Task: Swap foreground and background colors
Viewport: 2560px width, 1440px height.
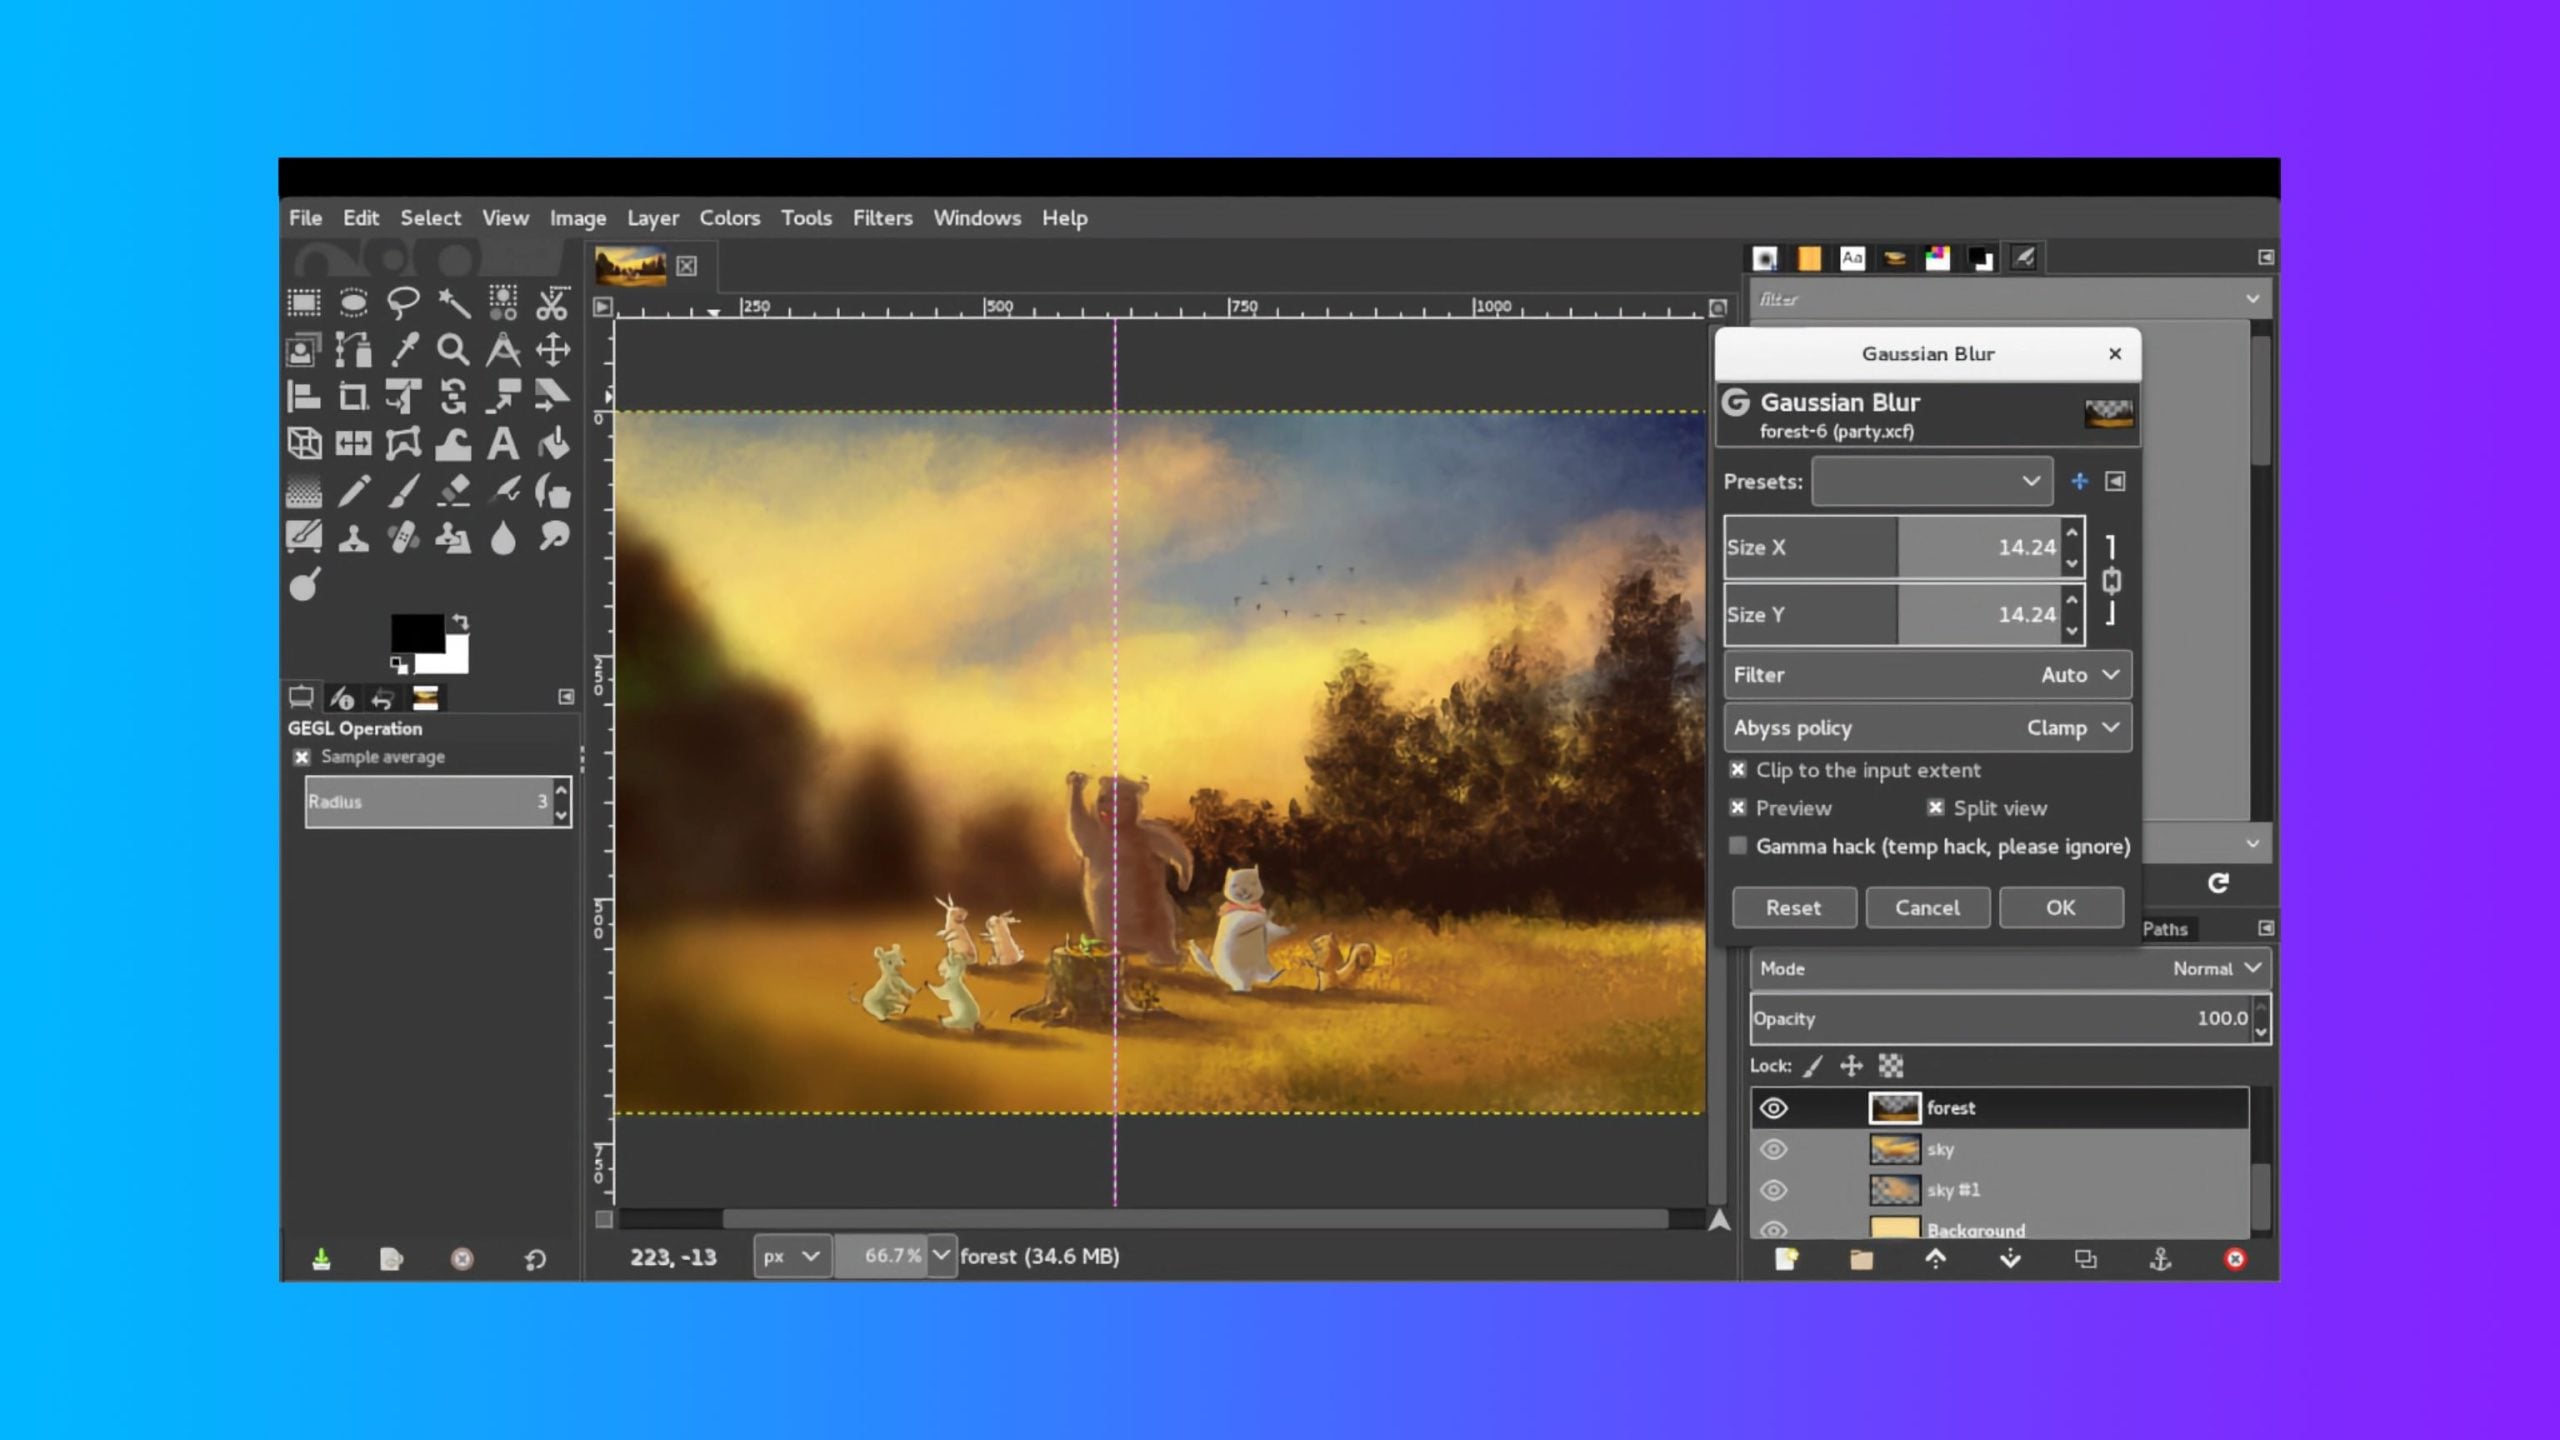Action: (x=460, y=622)
